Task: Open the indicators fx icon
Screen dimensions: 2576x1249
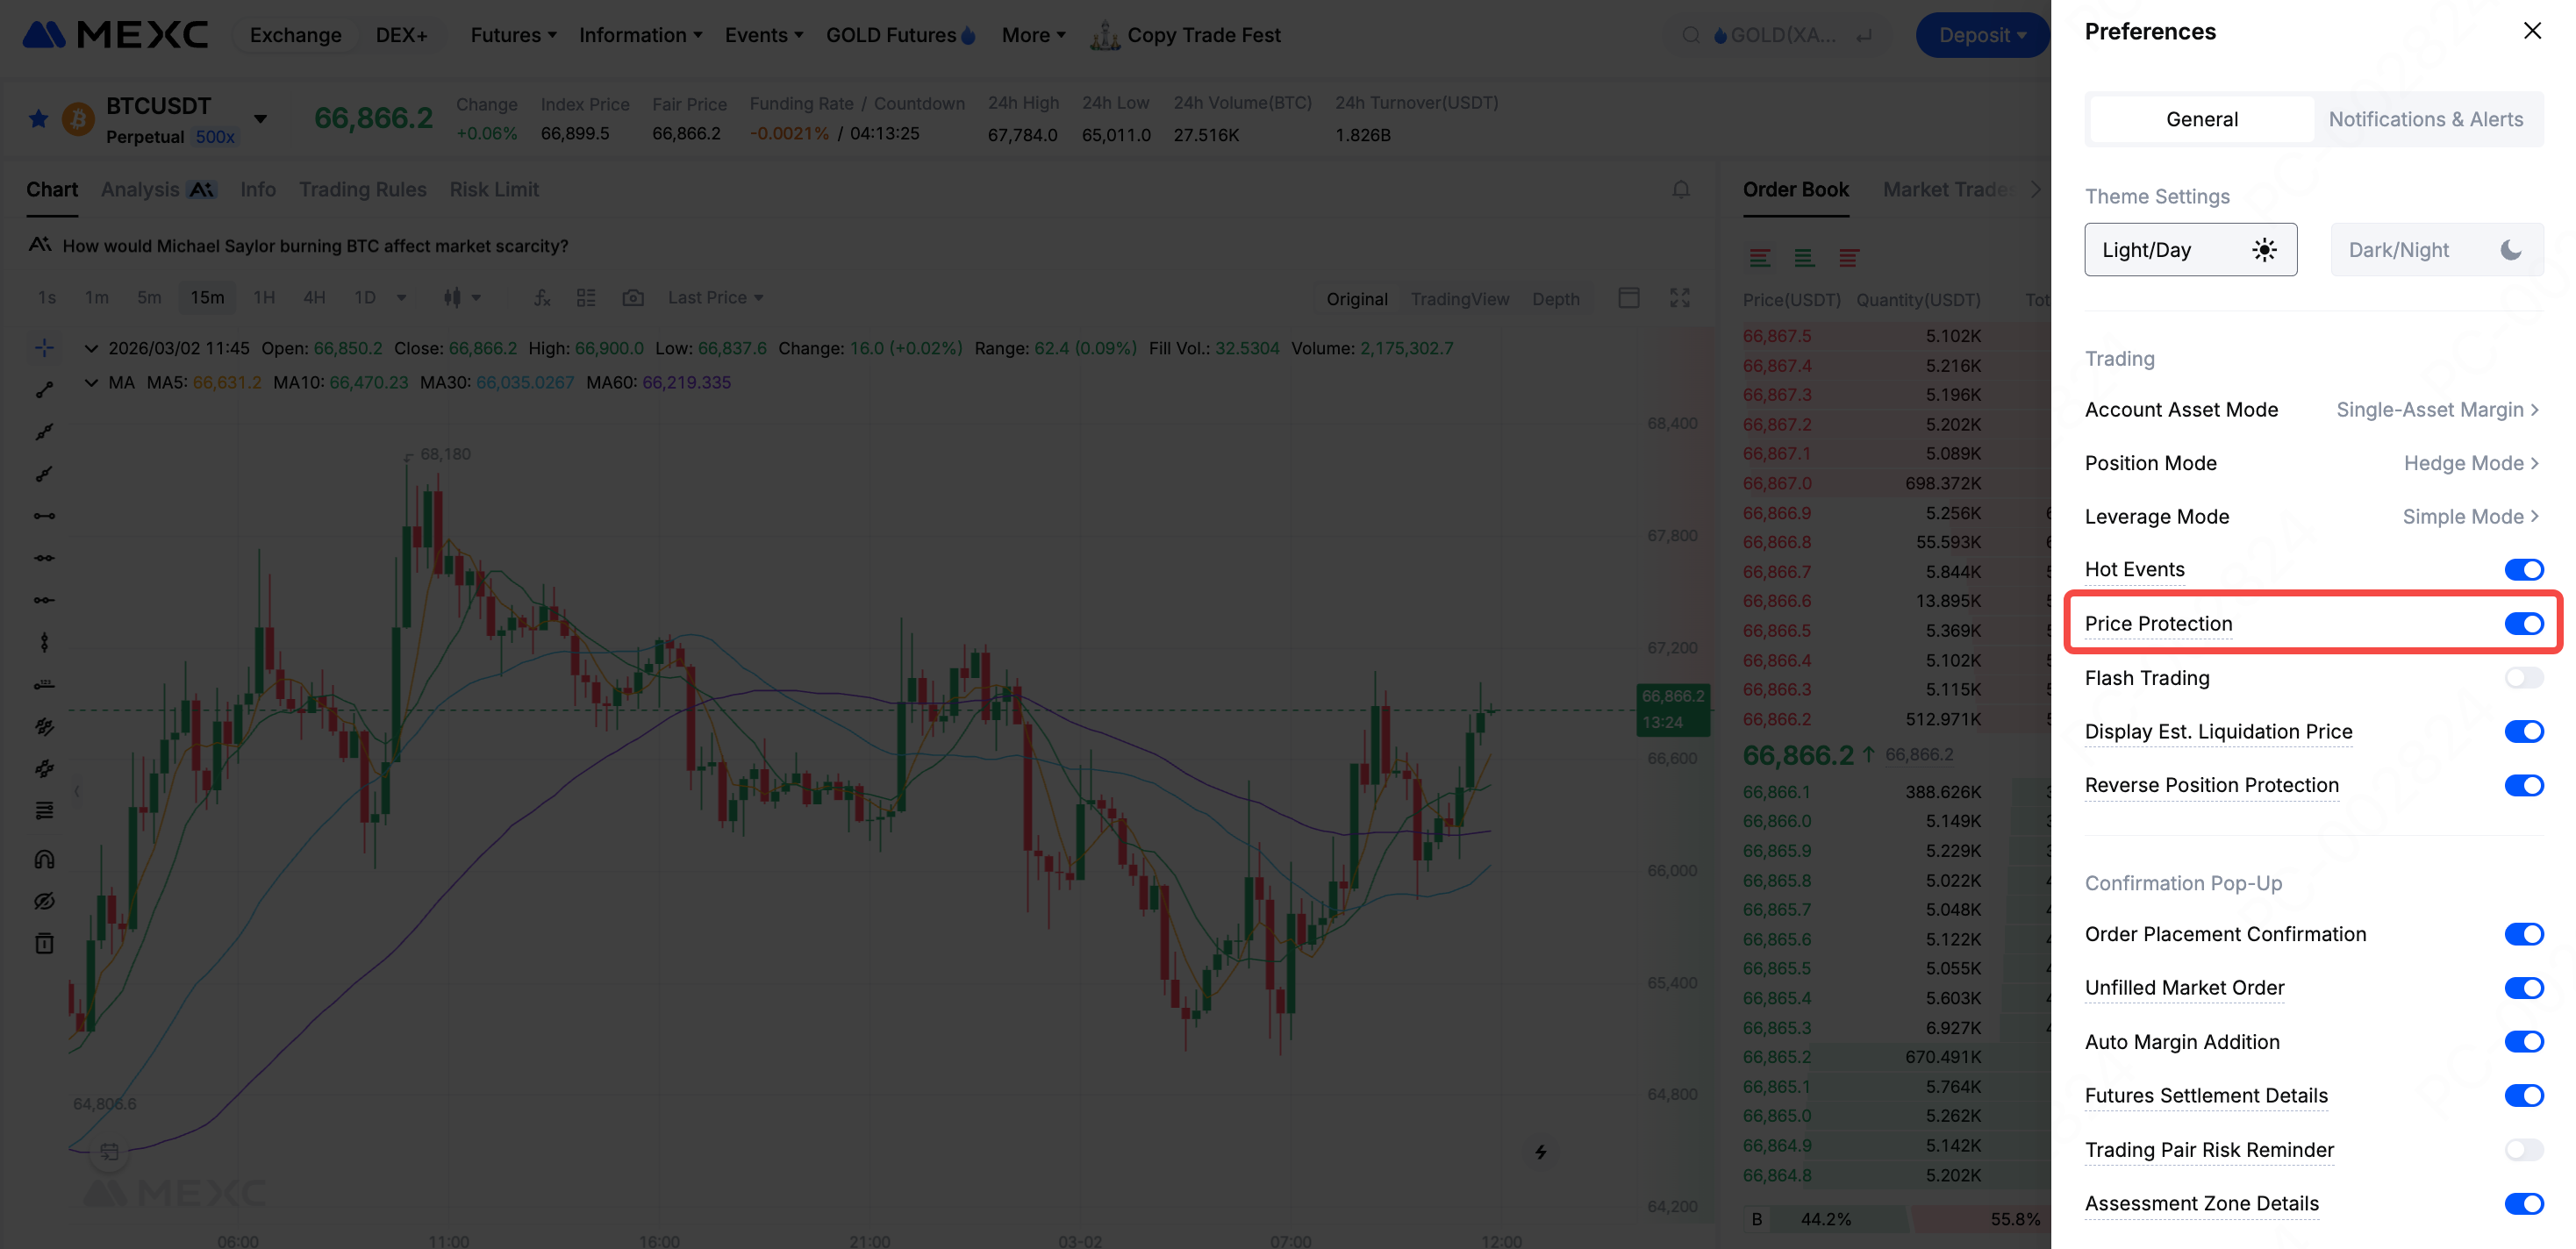Action: [541, 297]
